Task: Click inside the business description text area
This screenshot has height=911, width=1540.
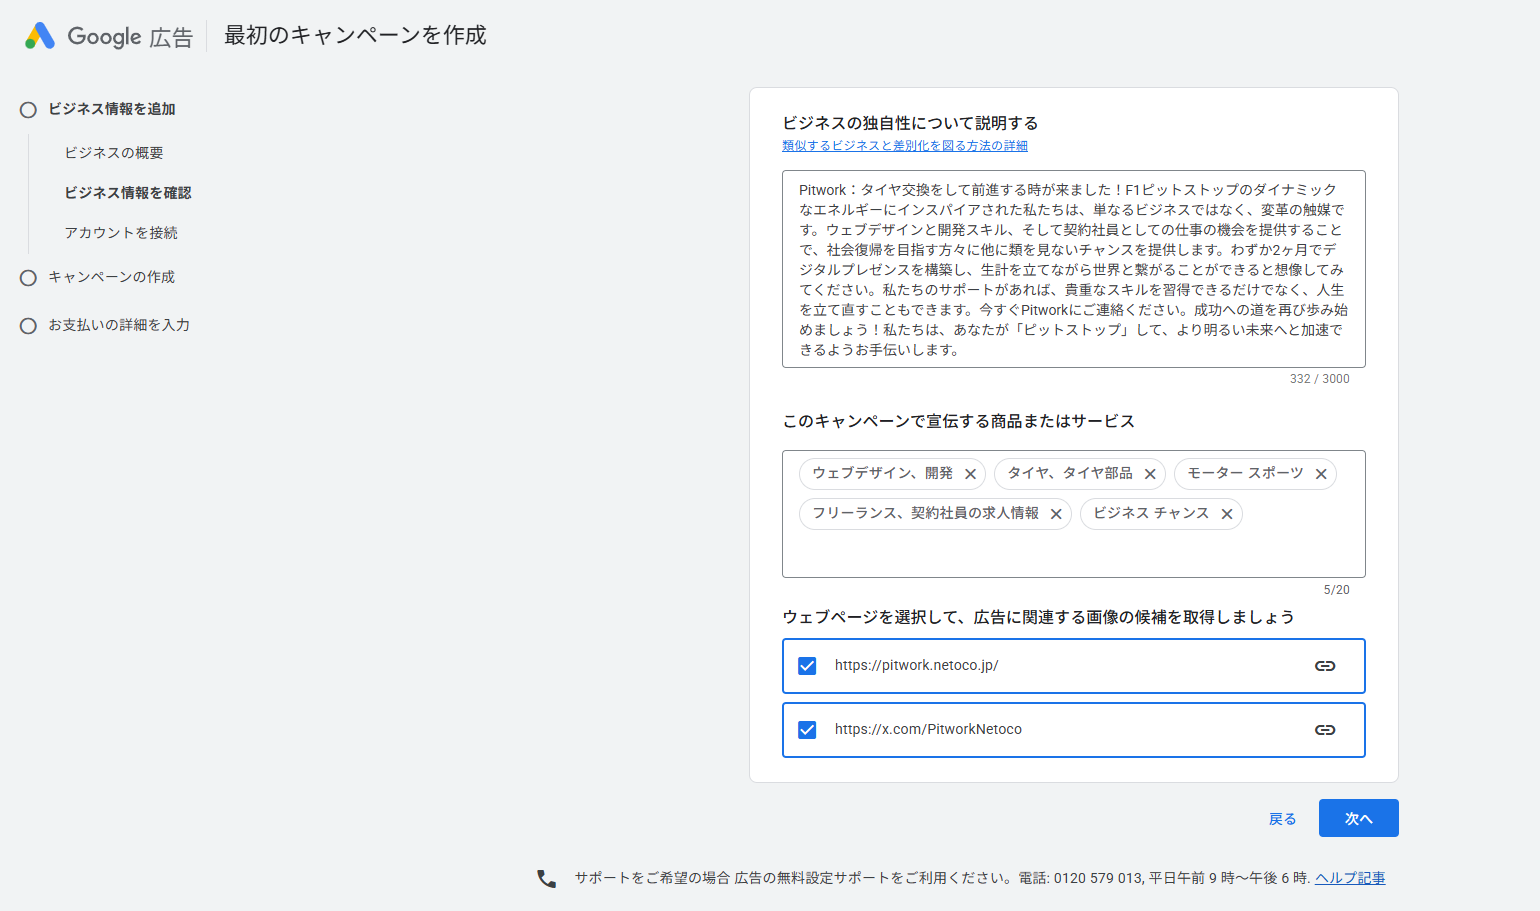Action: pyautogui.click(x=1073, y=270)
